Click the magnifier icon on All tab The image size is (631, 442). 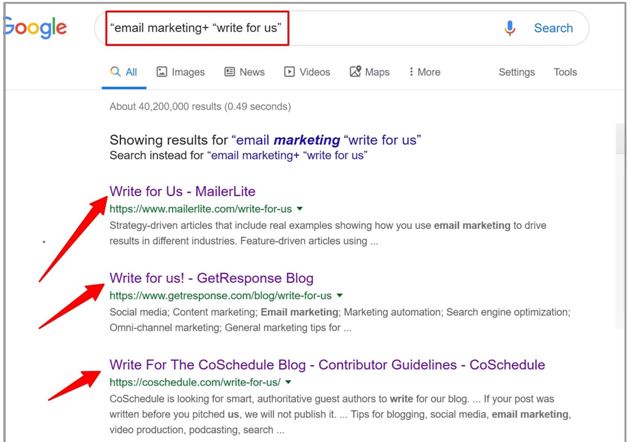click(x=117, y=72)
